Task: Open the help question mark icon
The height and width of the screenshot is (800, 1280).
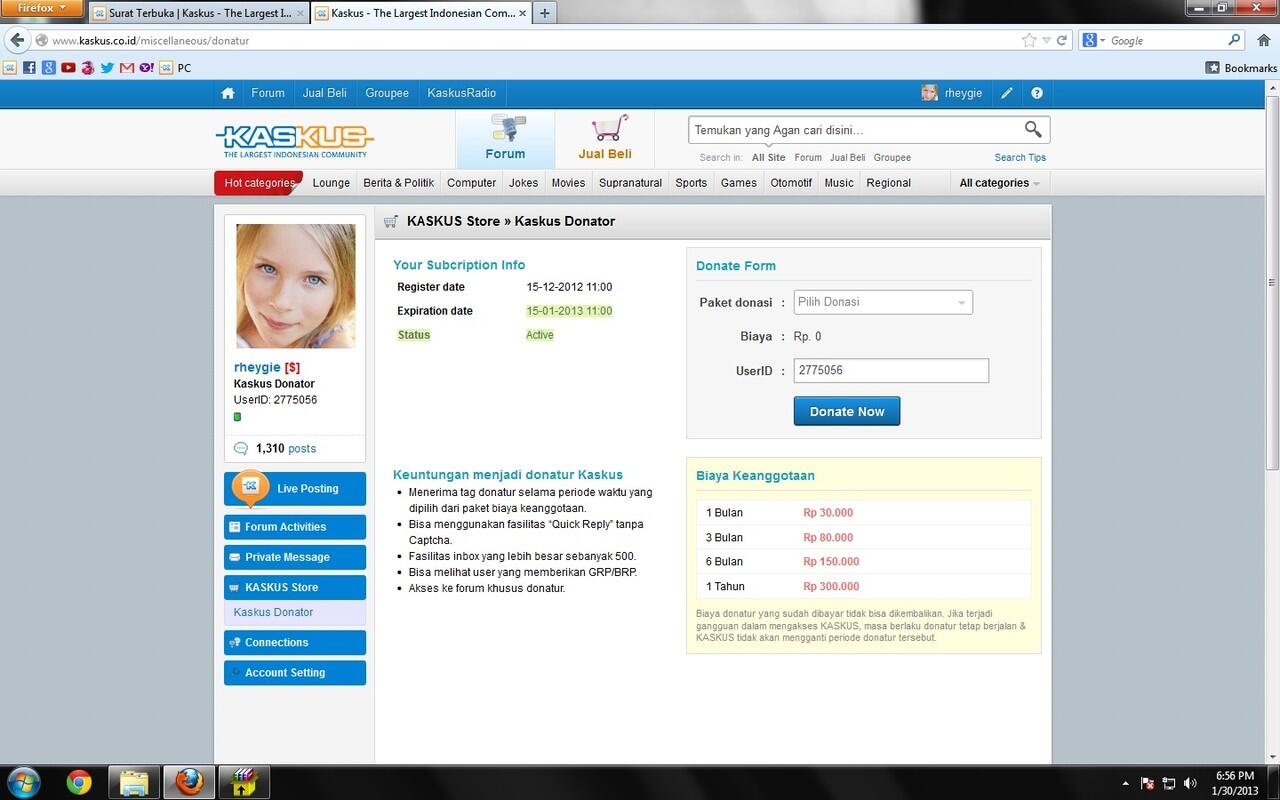Action: (1037, 93)
